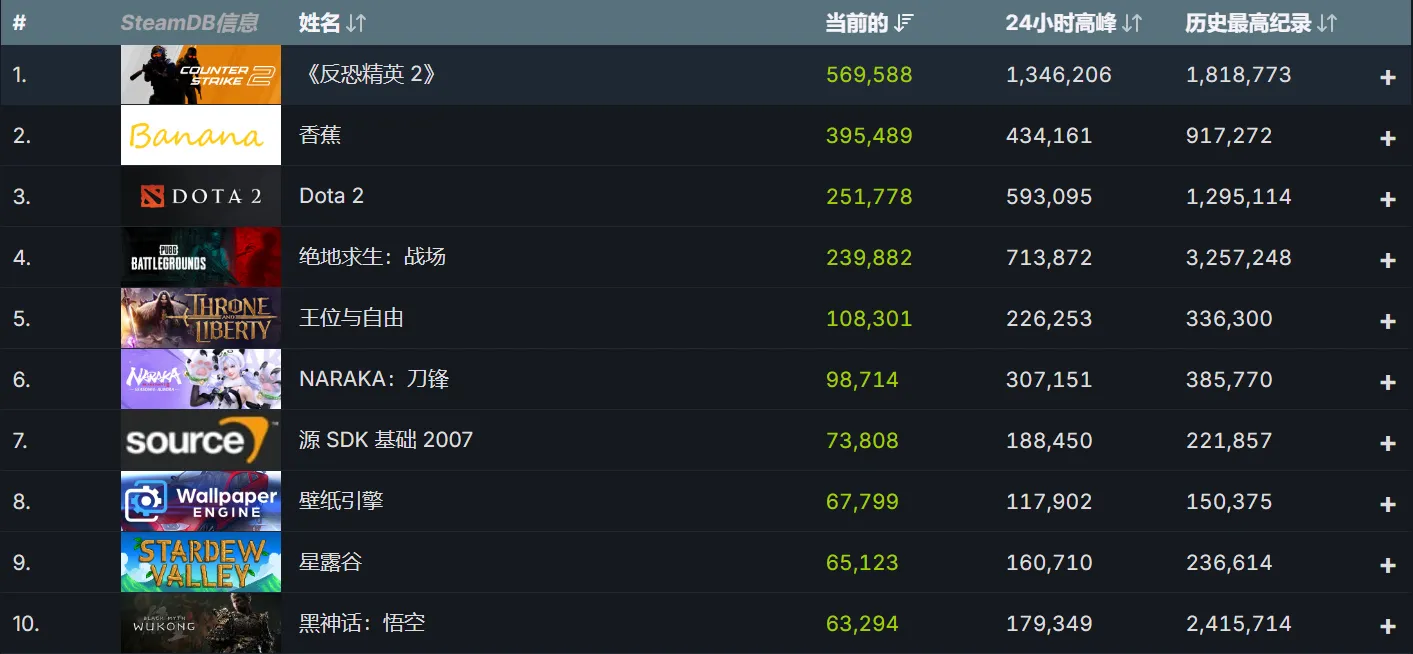Expand the Dota 2 row plus icon
Viewport: 1413px width, 654px height.
click(x=1387, y=199)
